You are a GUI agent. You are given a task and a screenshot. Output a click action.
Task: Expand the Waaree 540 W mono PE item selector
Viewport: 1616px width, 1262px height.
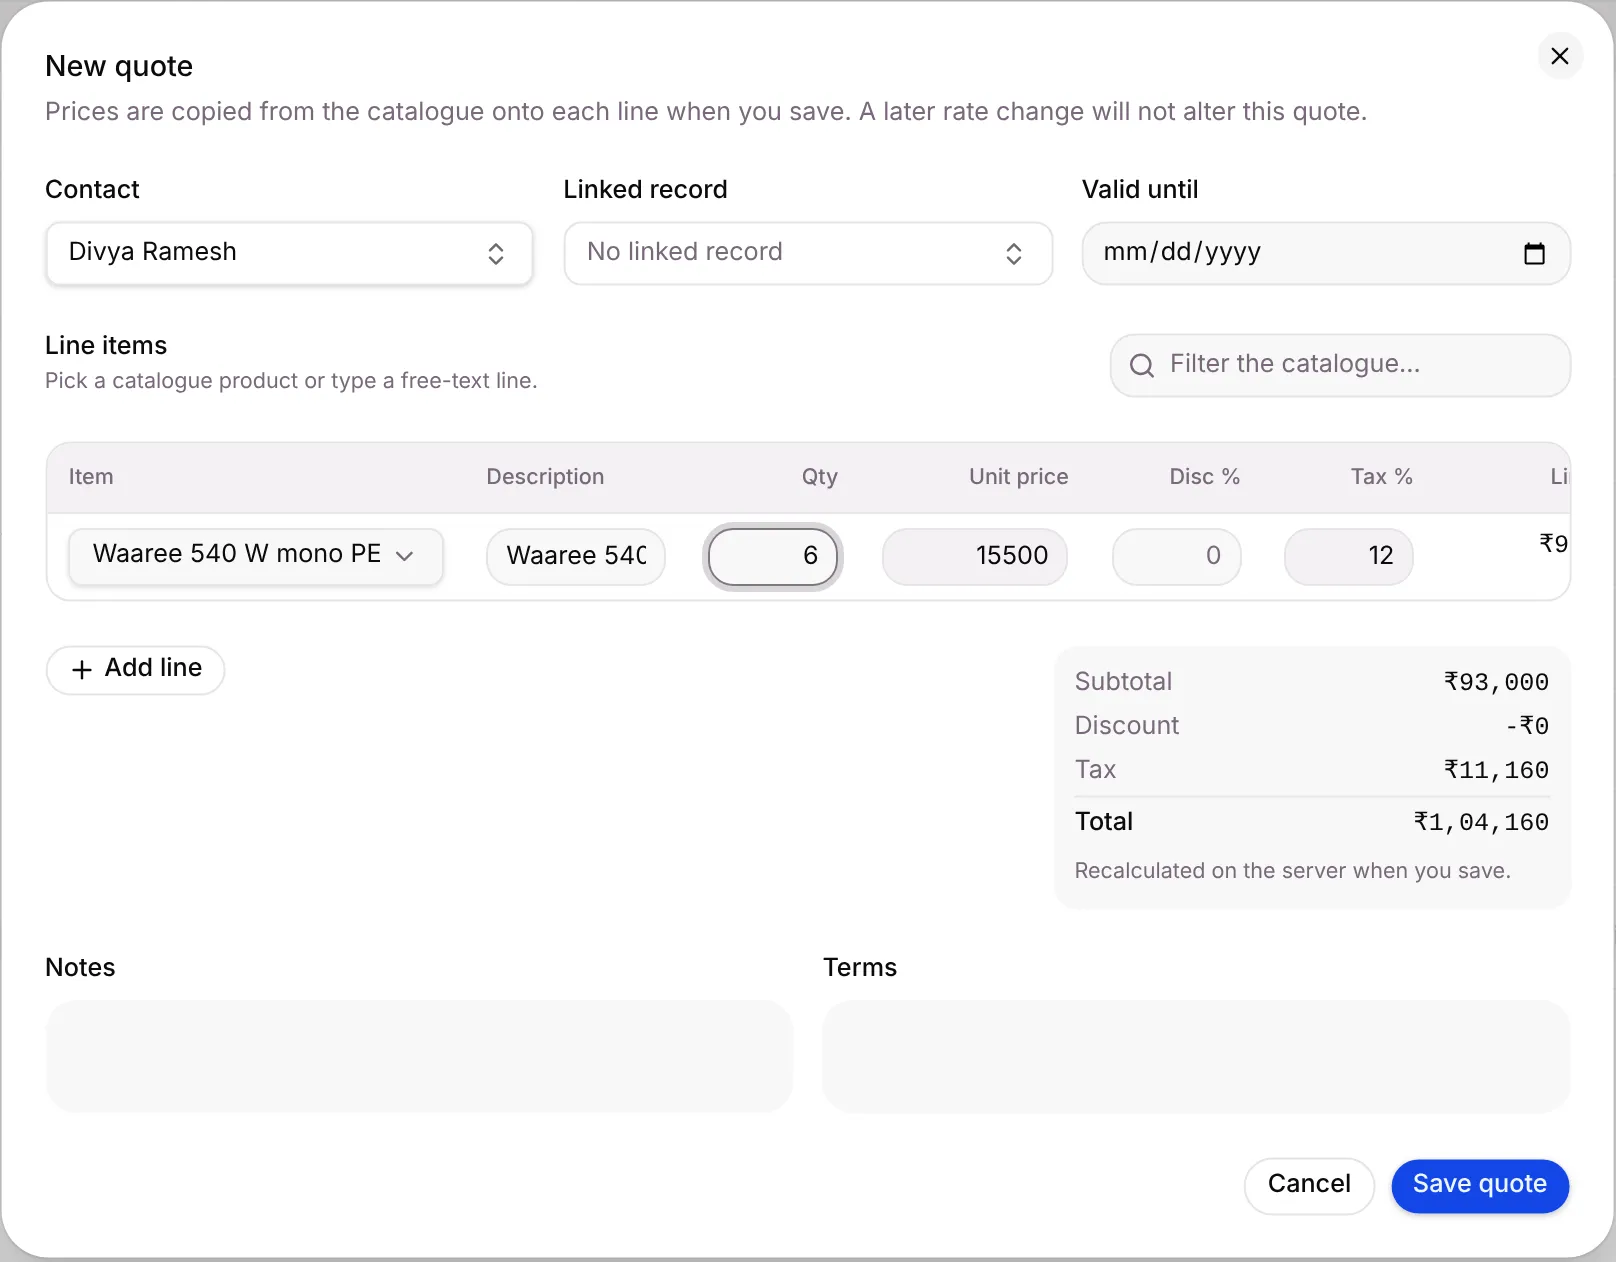tap(256, 555)
